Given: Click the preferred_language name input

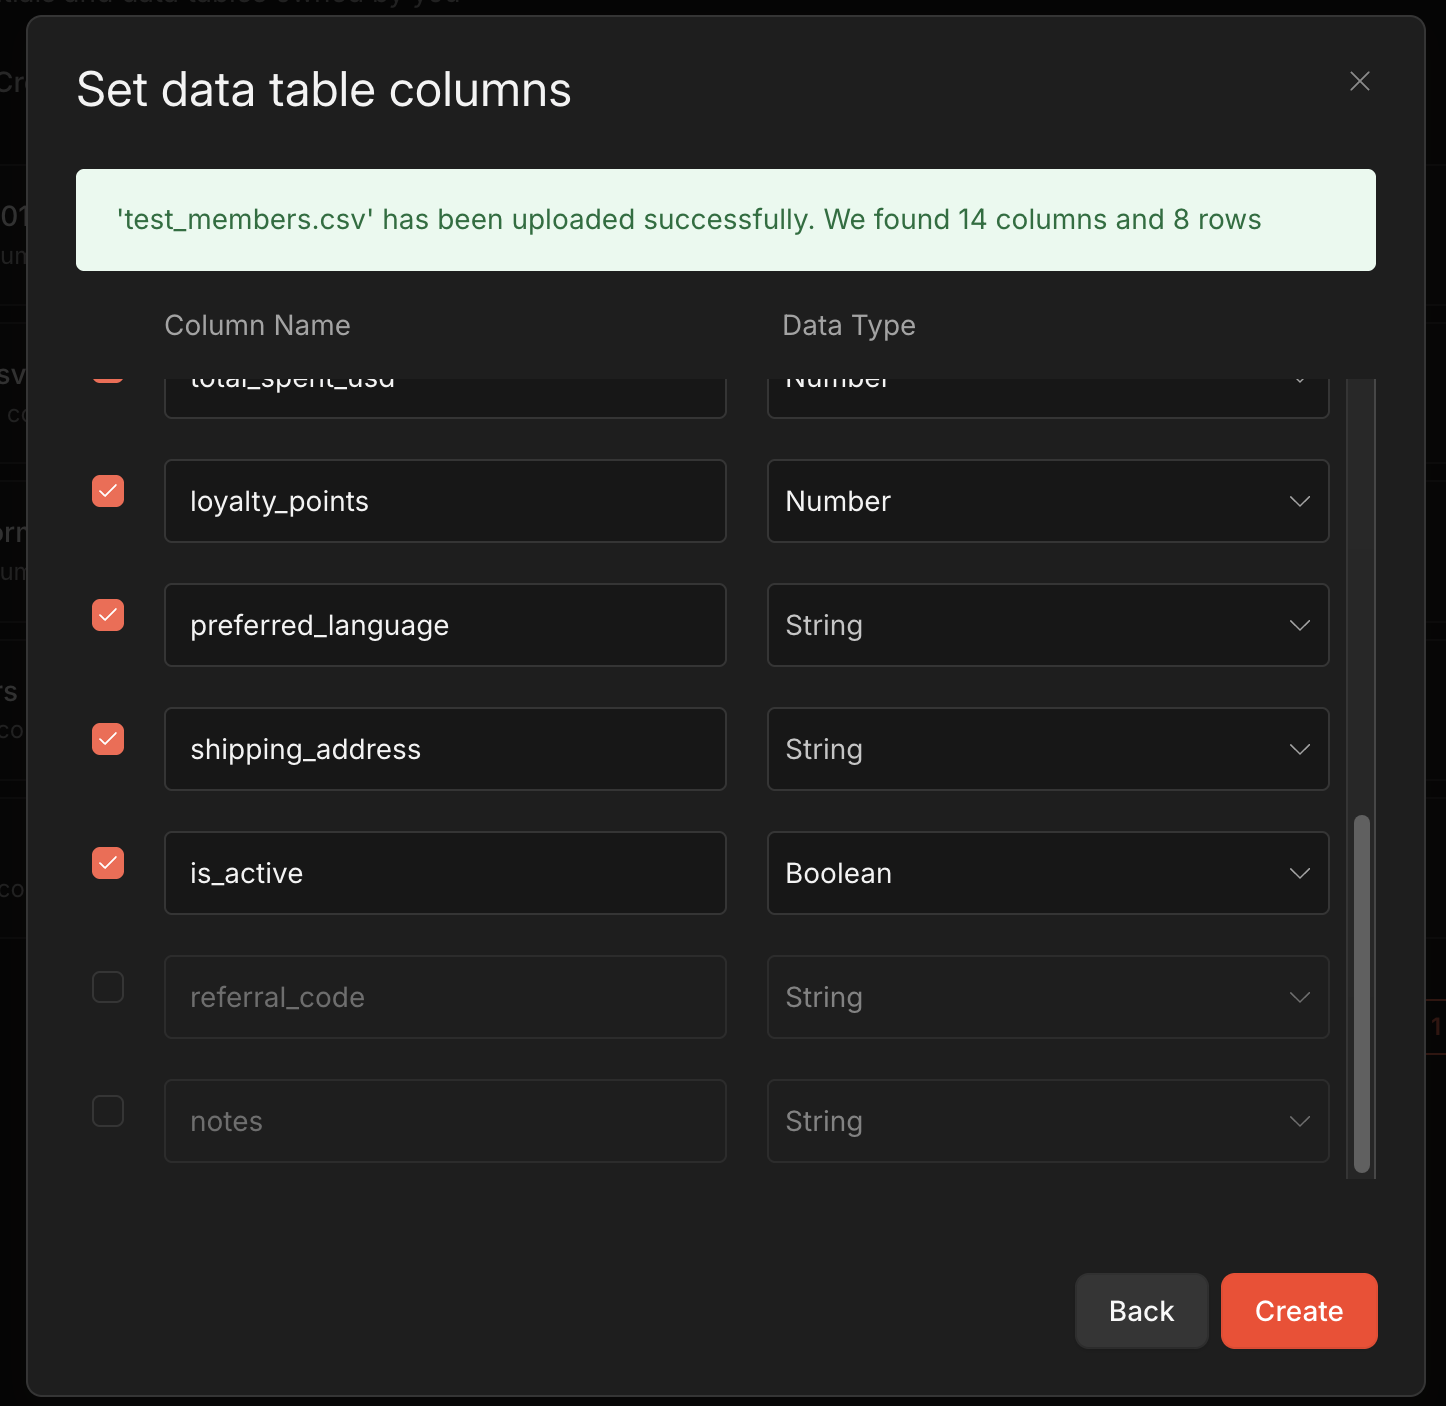Looking at the screenshot, I should pos(445,625).
